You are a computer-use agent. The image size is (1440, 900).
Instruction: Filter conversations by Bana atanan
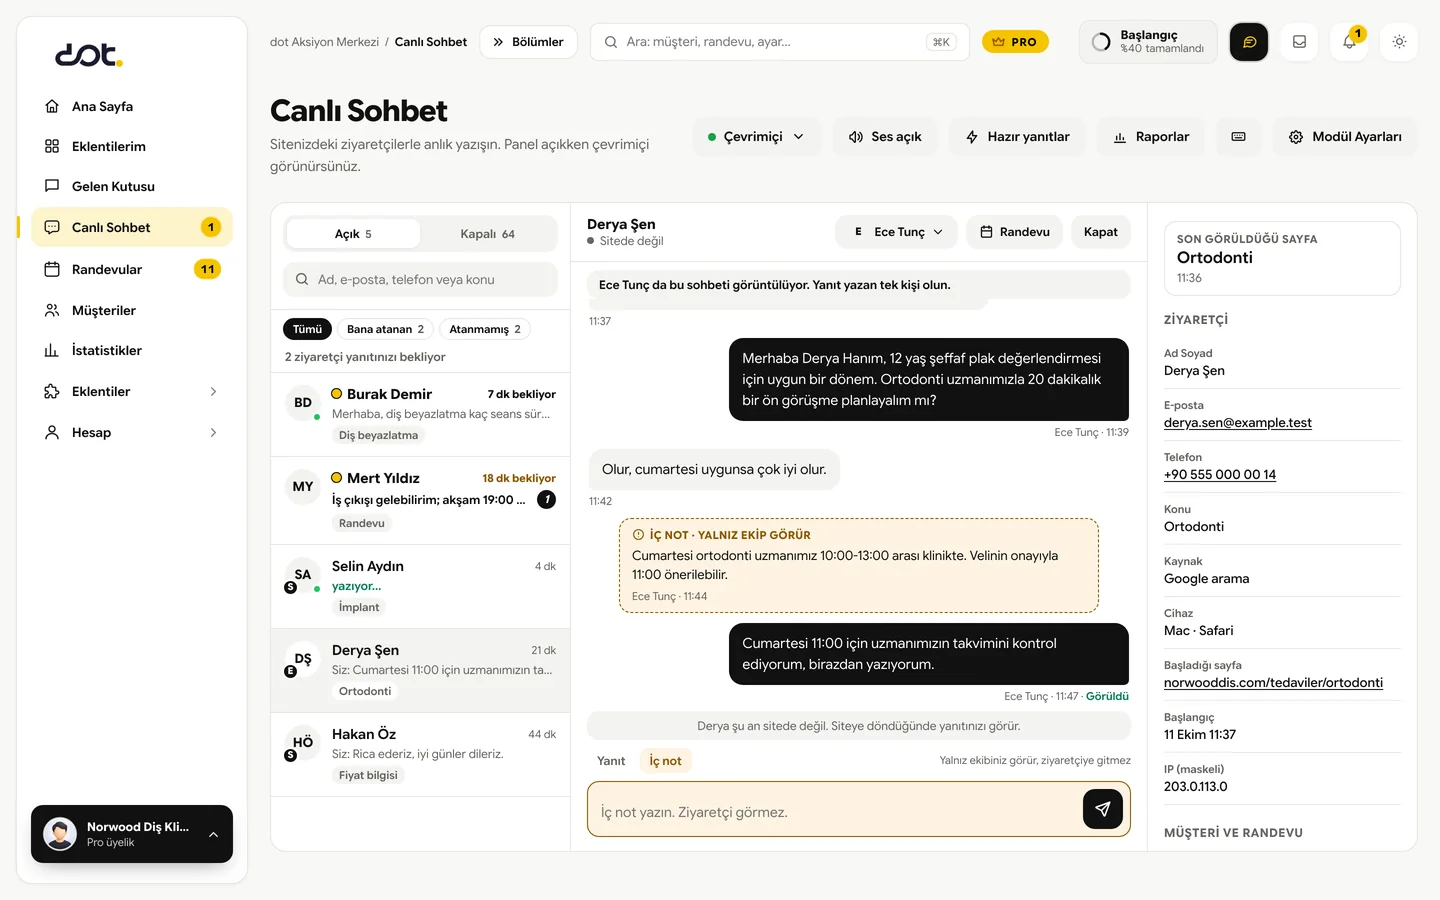tap(385, 329)
